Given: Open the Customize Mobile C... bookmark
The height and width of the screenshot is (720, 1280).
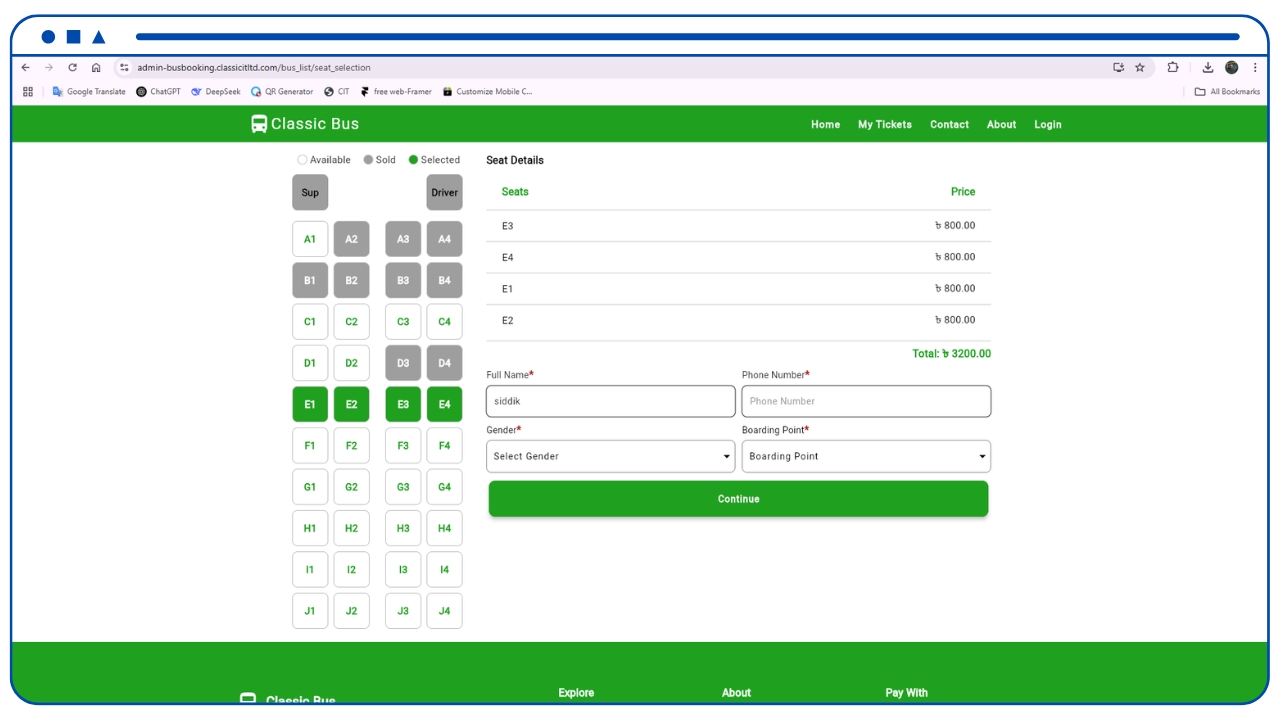Looking at the screenshot, I should [x=487, y=92].
